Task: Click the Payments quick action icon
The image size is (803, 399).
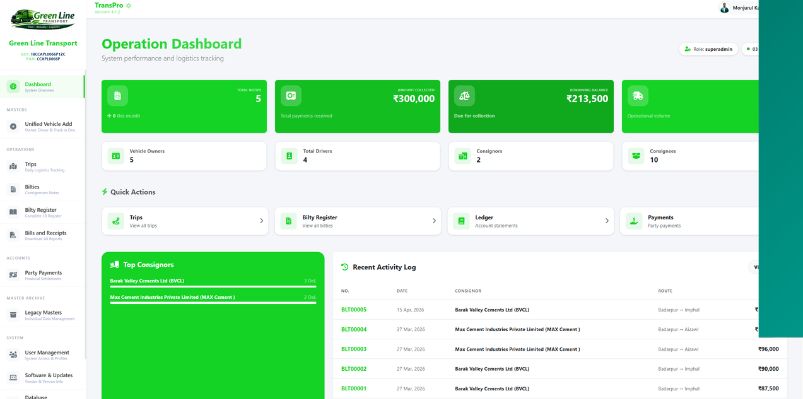Action: (x=634, y=221)
